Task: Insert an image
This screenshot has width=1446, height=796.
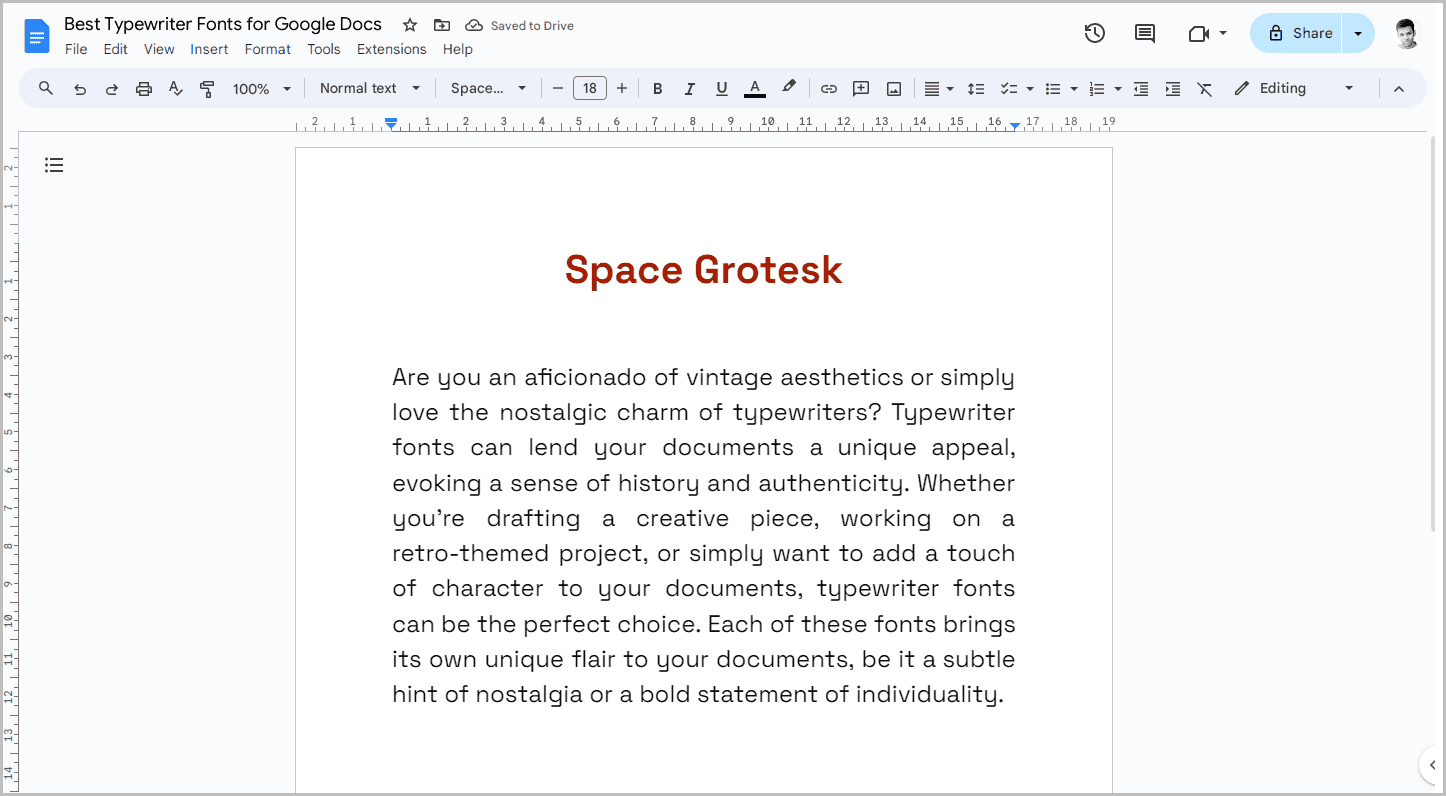Action: tap(893, 88)
